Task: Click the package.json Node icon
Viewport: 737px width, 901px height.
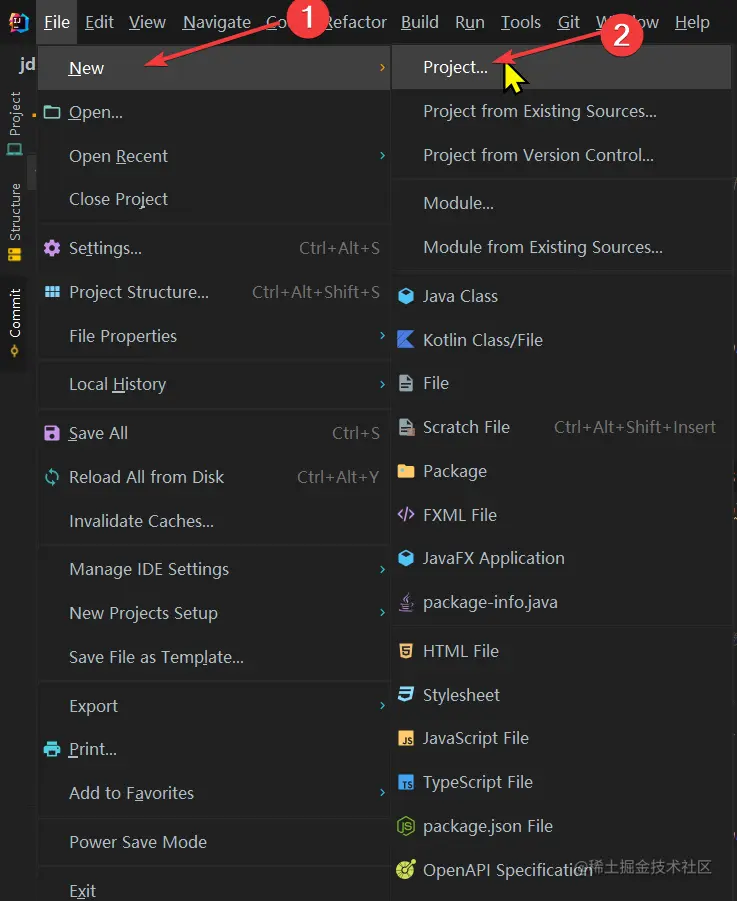Action: (x=406, y=826)
